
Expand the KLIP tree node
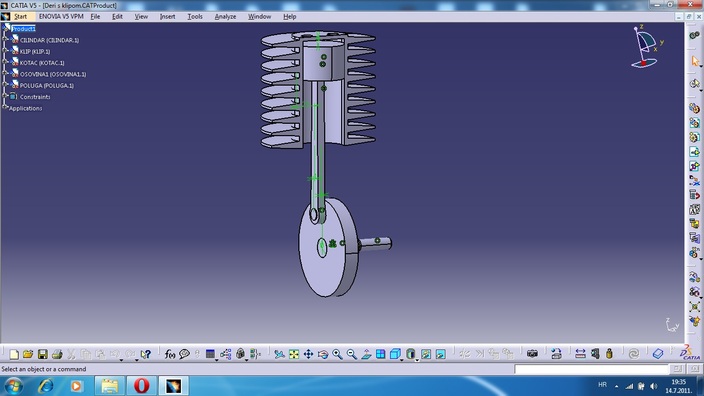[x=5, y=51]
